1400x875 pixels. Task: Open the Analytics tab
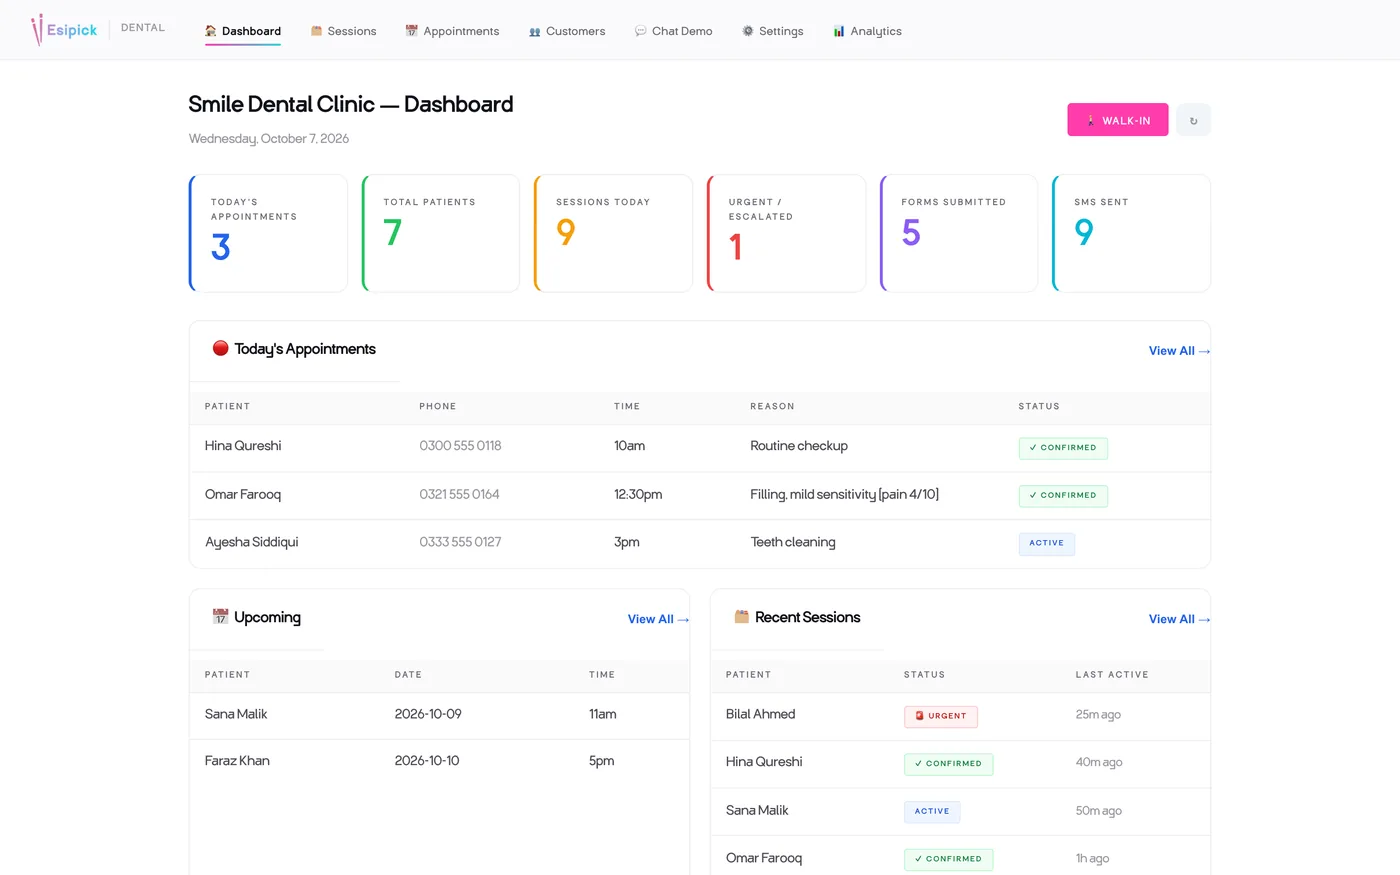pos(868,31)
